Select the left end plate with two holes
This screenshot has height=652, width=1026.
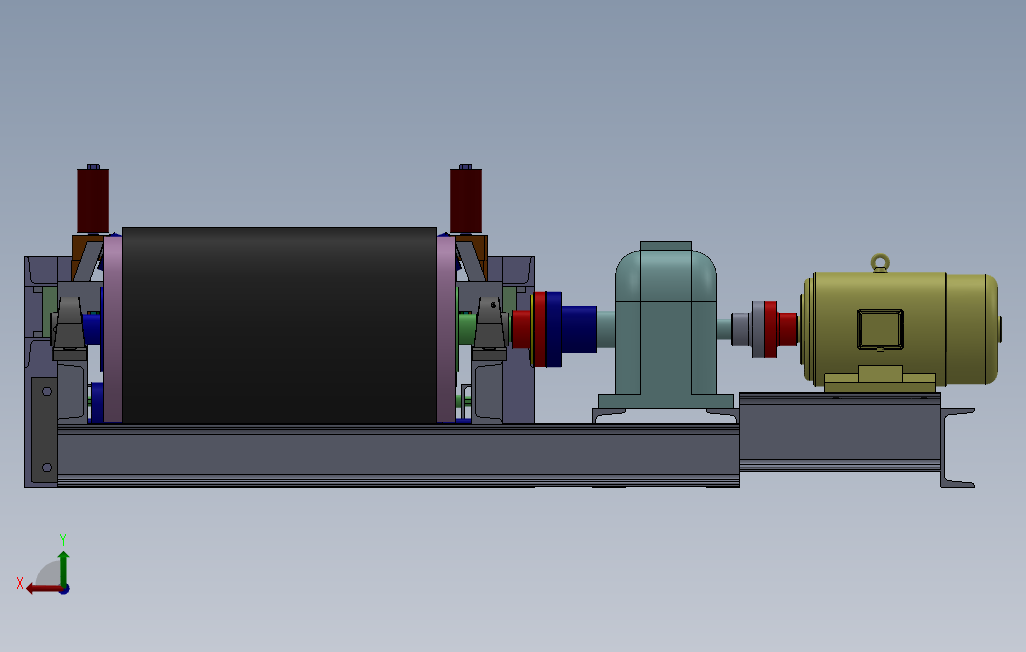pyautogui.click(x=44, y=430)
